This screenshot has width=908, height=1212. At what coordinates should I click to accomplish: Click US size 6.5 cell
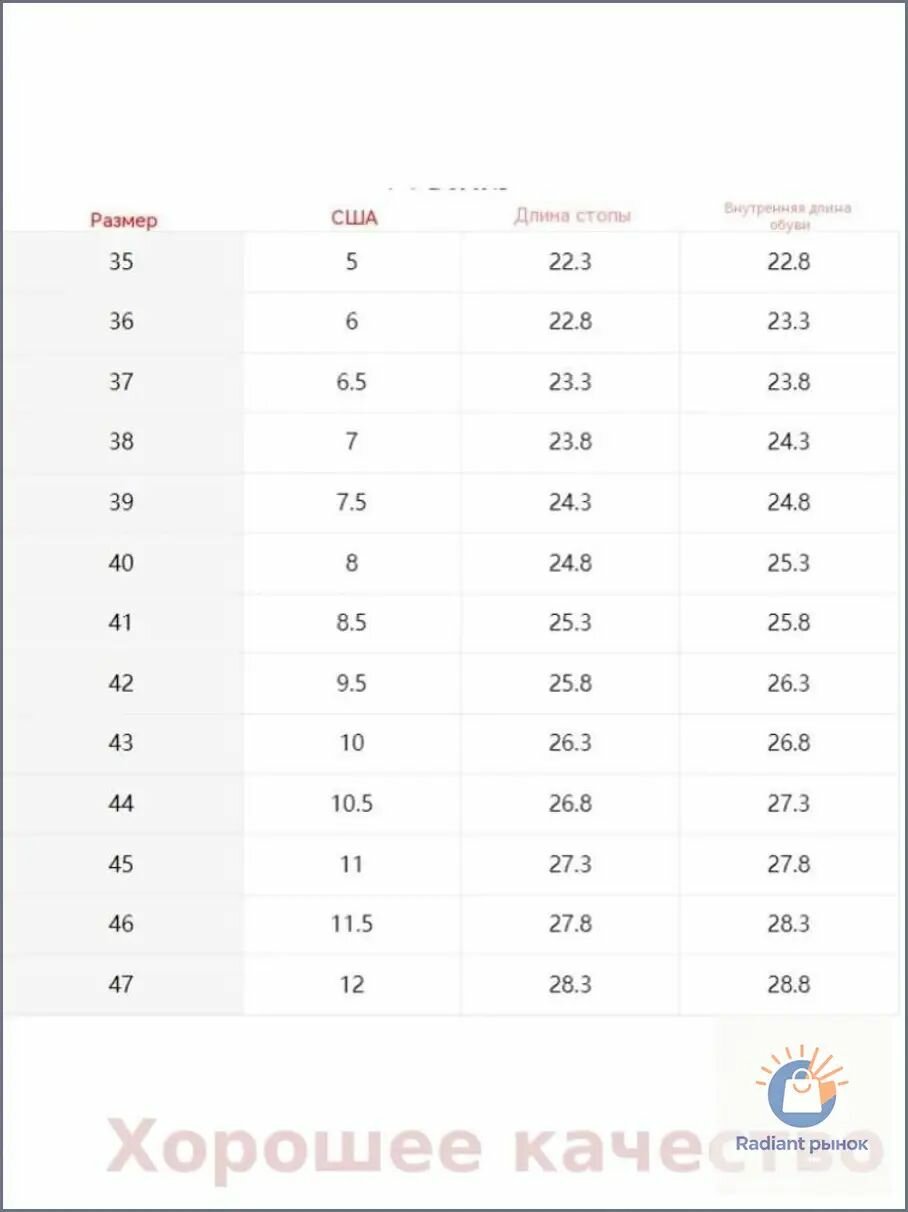(x=352, y=382)
